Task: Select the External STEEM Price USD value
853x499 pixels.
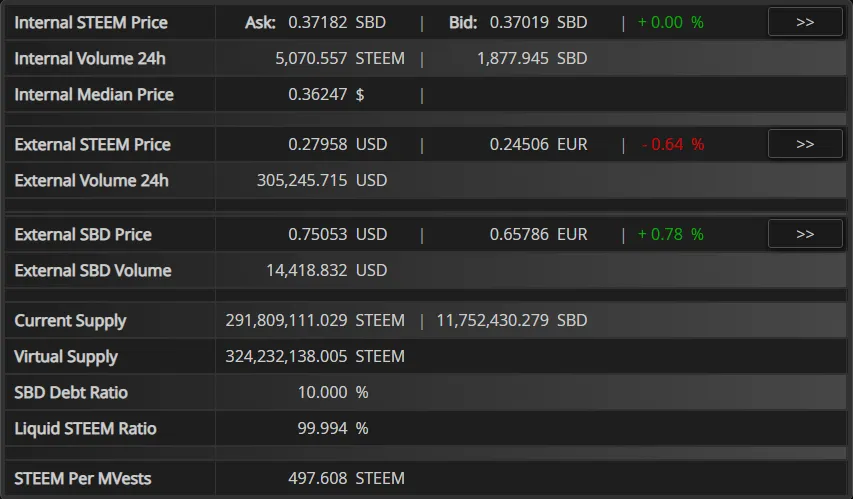Action: (x=318, y=144)
